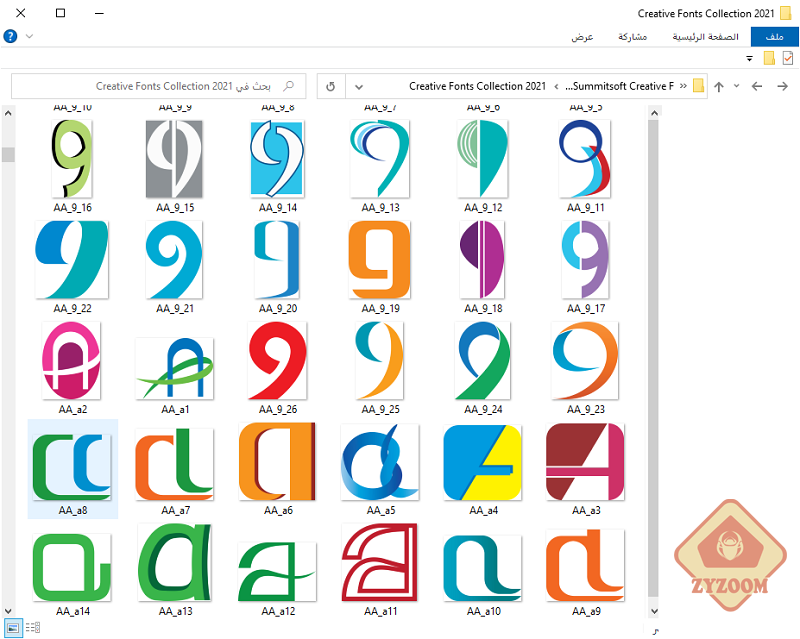800x639 pixels.
Task: Click the Creative Fonts Collection 2021 breadcrumb
Action: [477, 86]
